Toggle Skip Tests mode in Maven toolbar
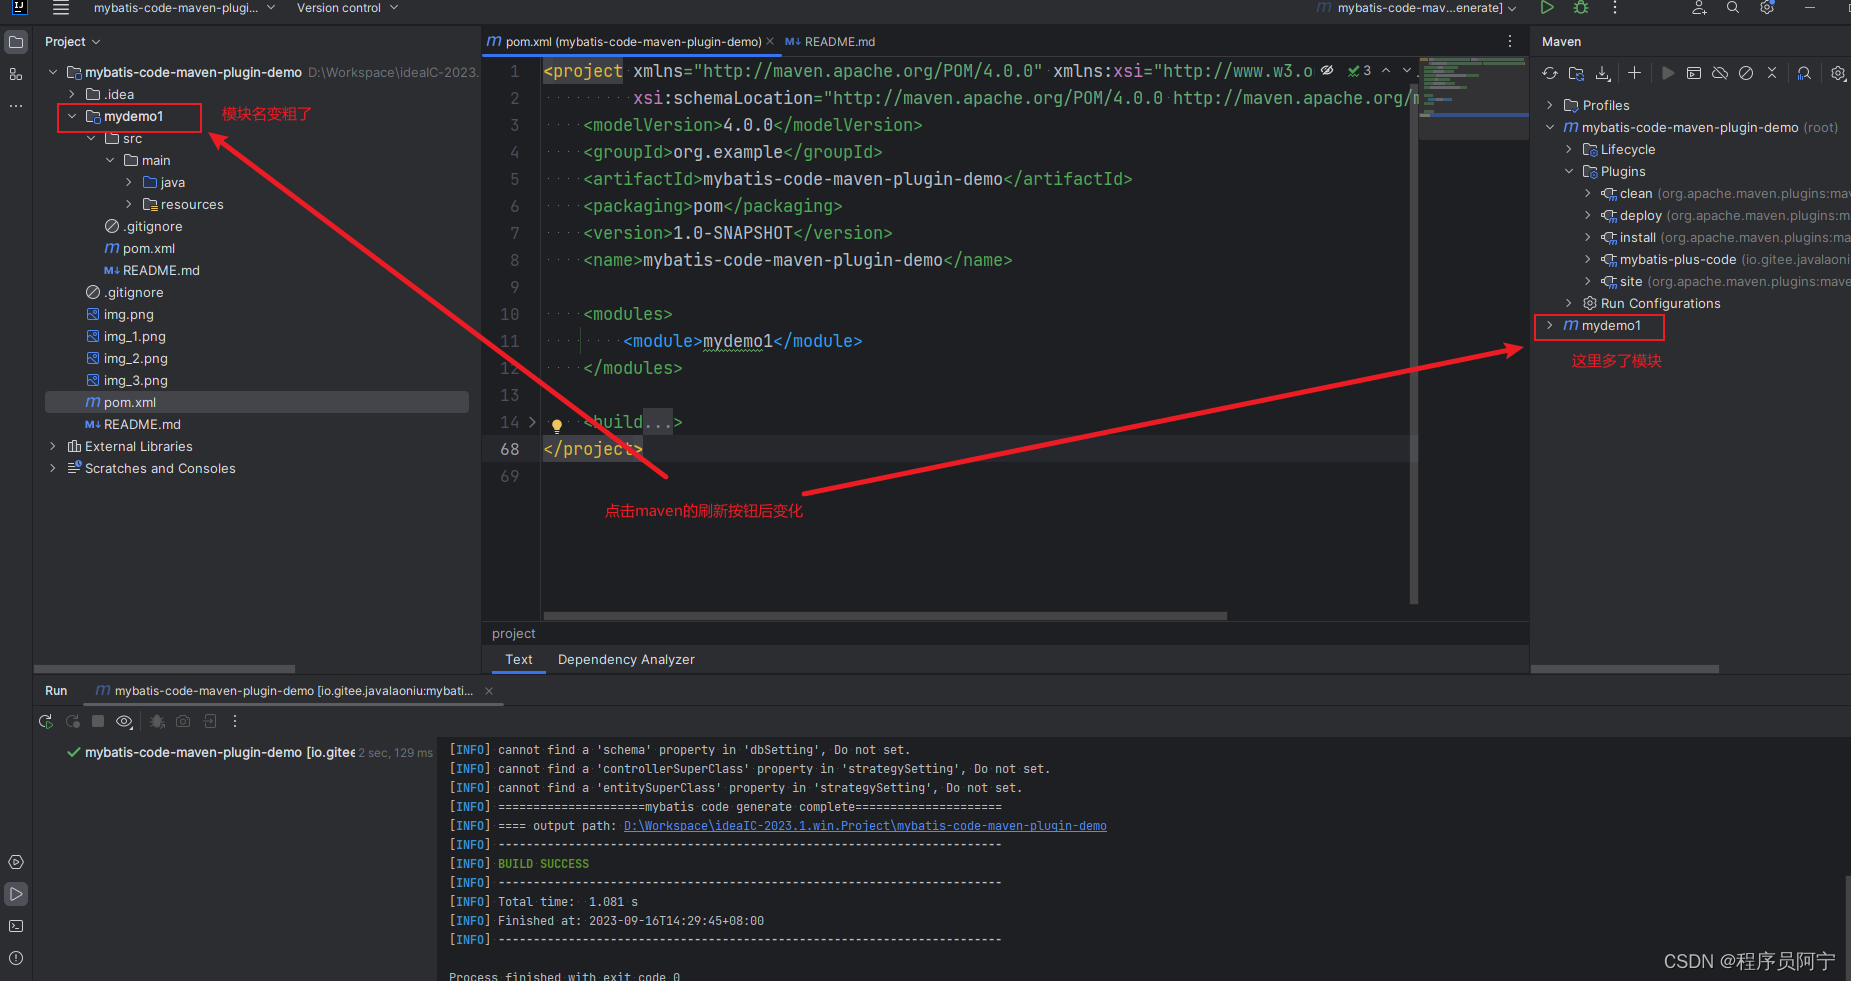 [1746, 73]
